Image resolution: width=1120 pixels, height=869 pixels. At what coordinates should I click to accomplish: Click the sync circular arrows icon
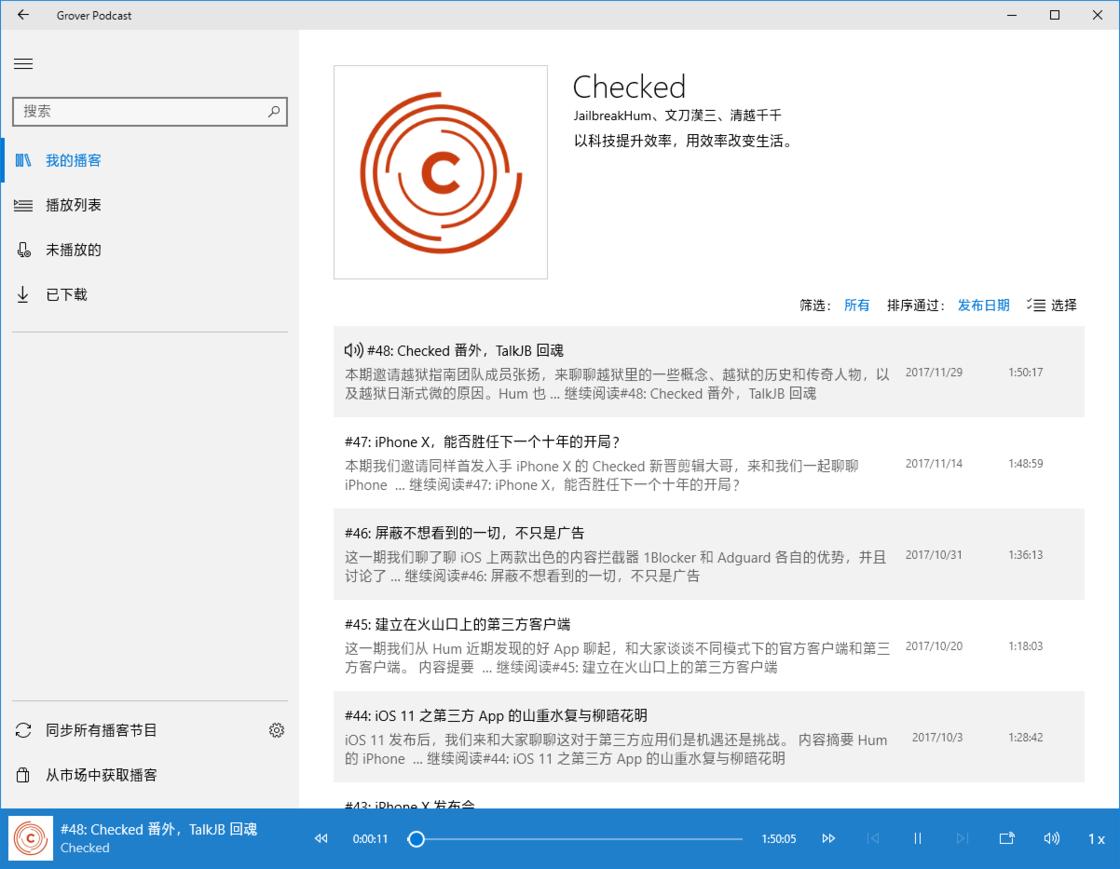point(24,730)
